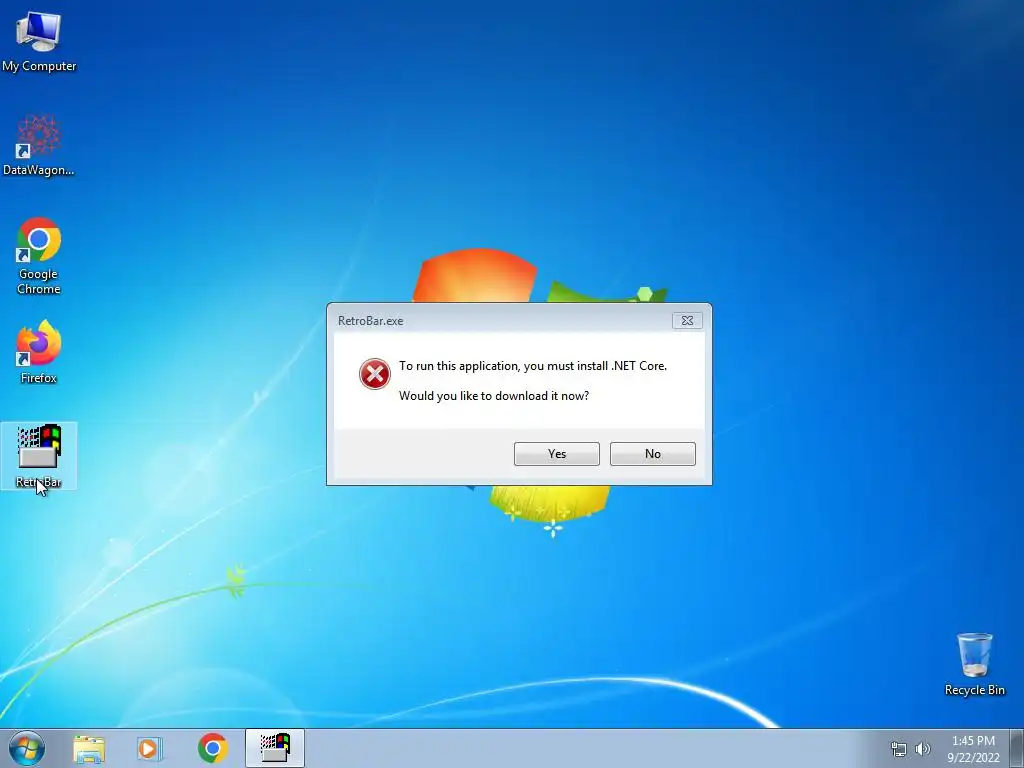The height and width of the screenshot is (768, 1024).
Task: Close the RetroBar.exe dialog
Action: (687, 321)
